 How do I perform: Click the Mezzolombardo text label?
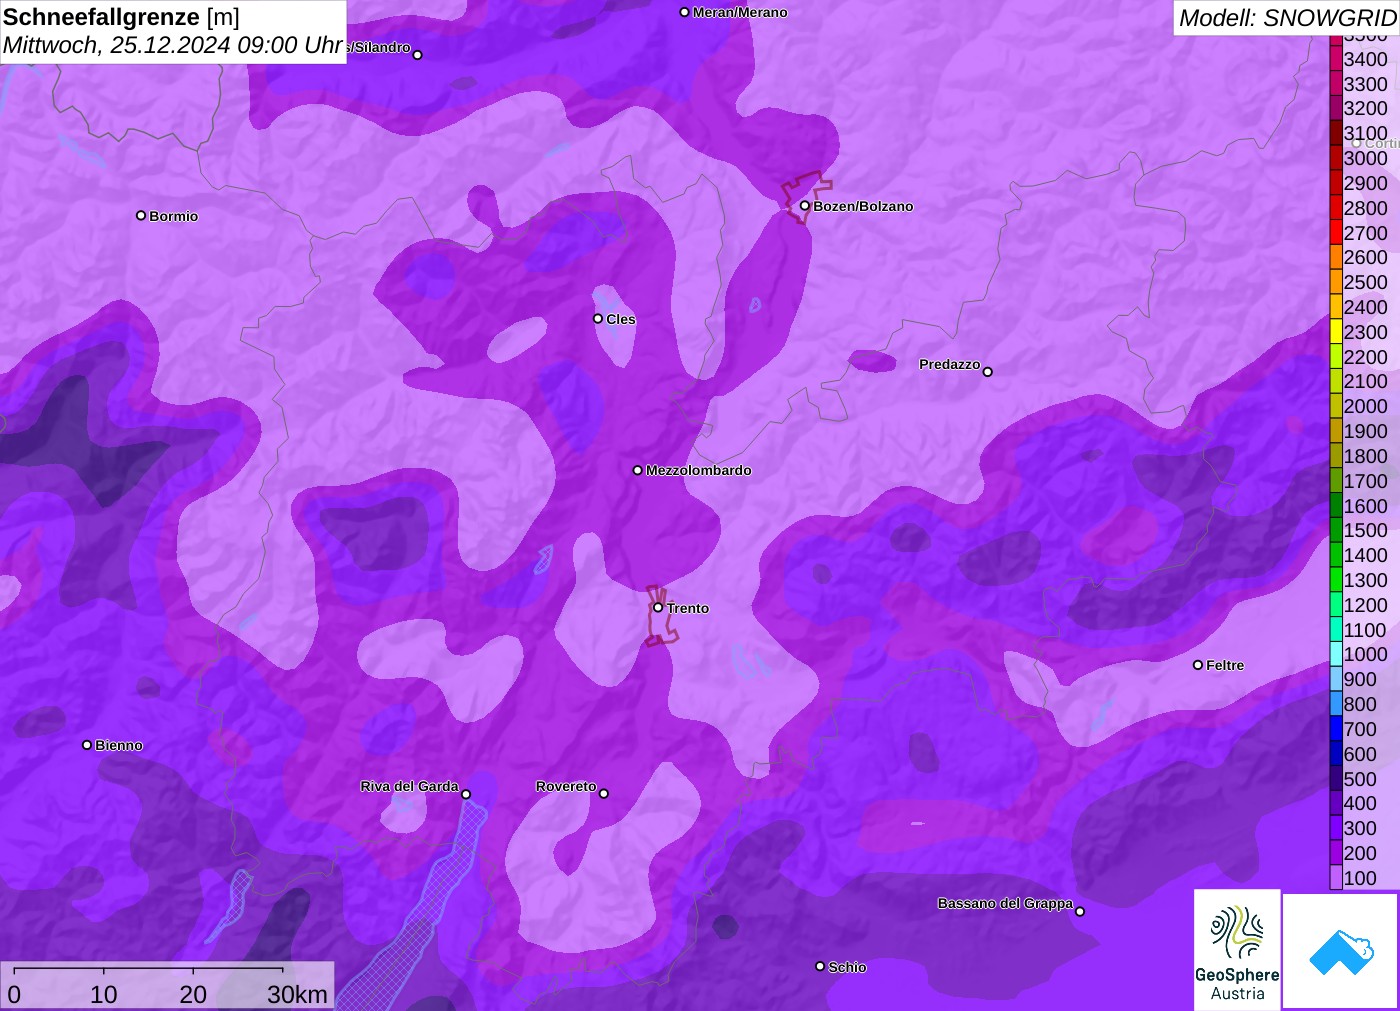[699, 470]
